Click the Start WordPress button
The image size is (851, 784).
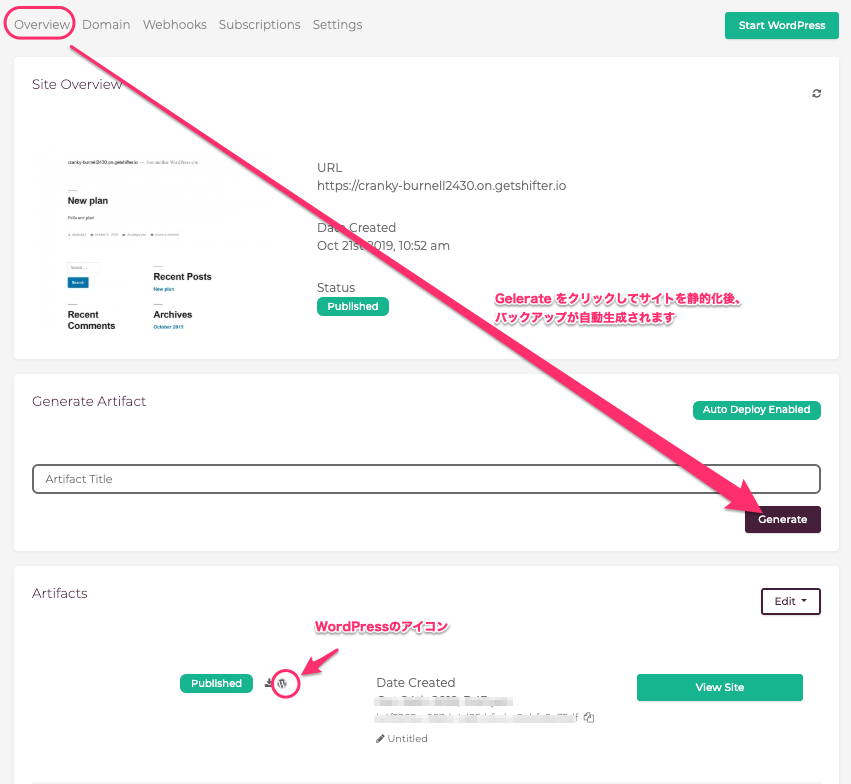(782, 25)
